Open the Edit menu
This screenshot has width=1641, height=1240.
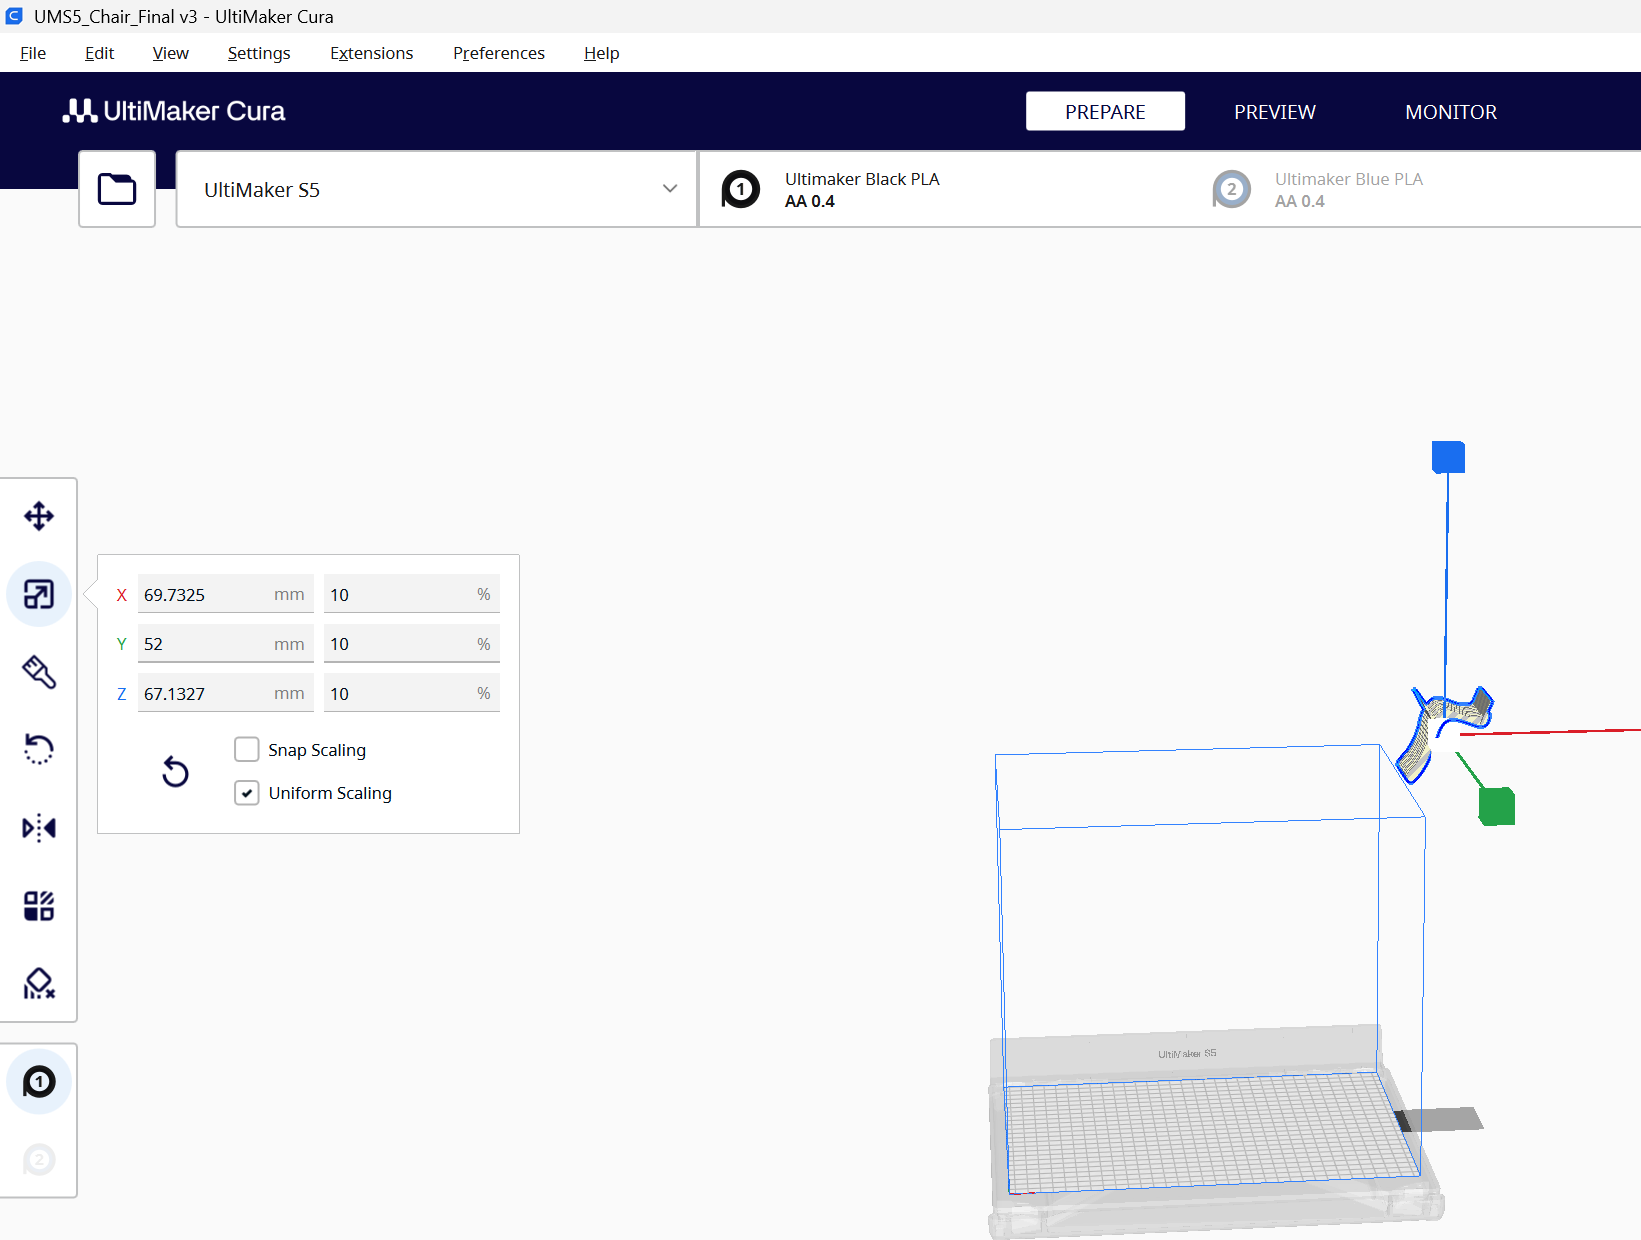[99, 53]
